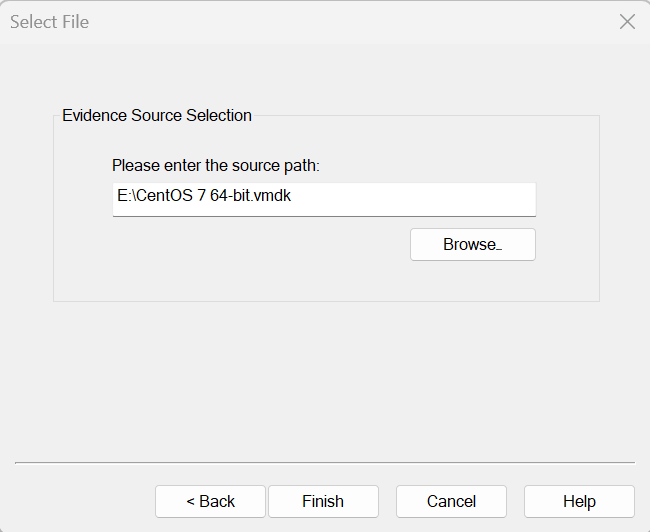Screen dimensions: 650x532
Task: Click blank dialog area below the Evidence Source group
Action: click(324, 380)
